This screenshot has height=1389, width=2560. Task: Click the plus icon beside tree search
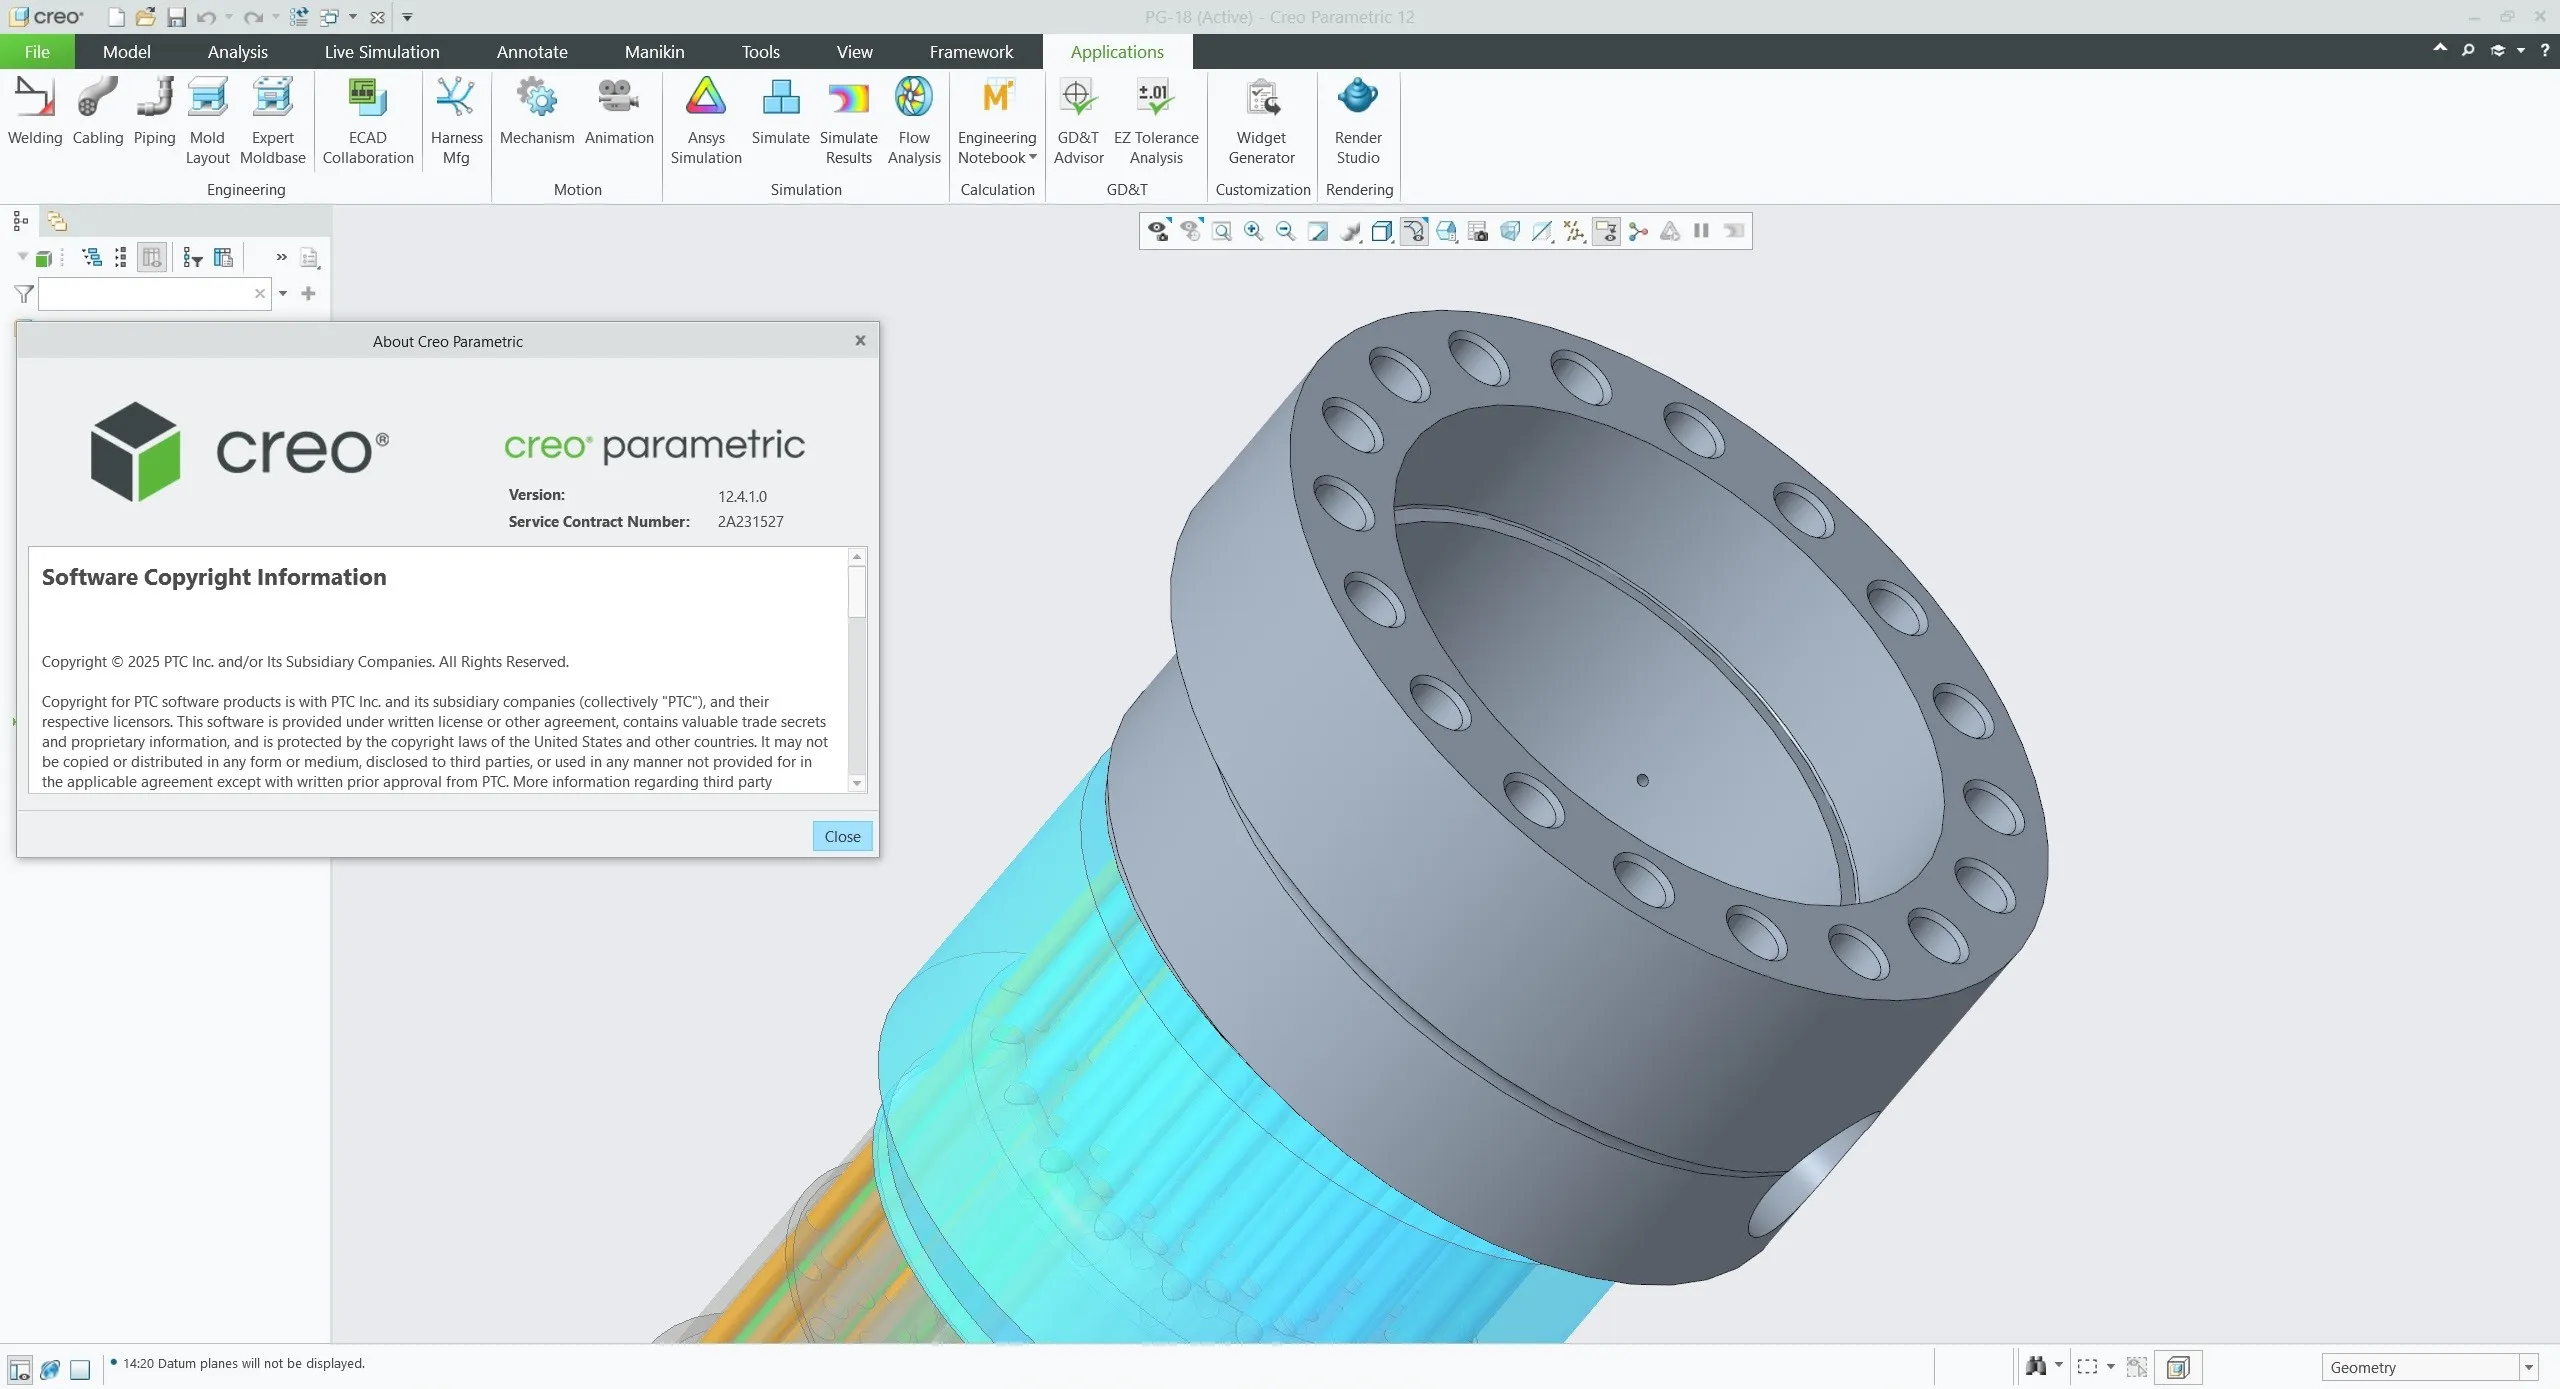(x=308, y=293)
